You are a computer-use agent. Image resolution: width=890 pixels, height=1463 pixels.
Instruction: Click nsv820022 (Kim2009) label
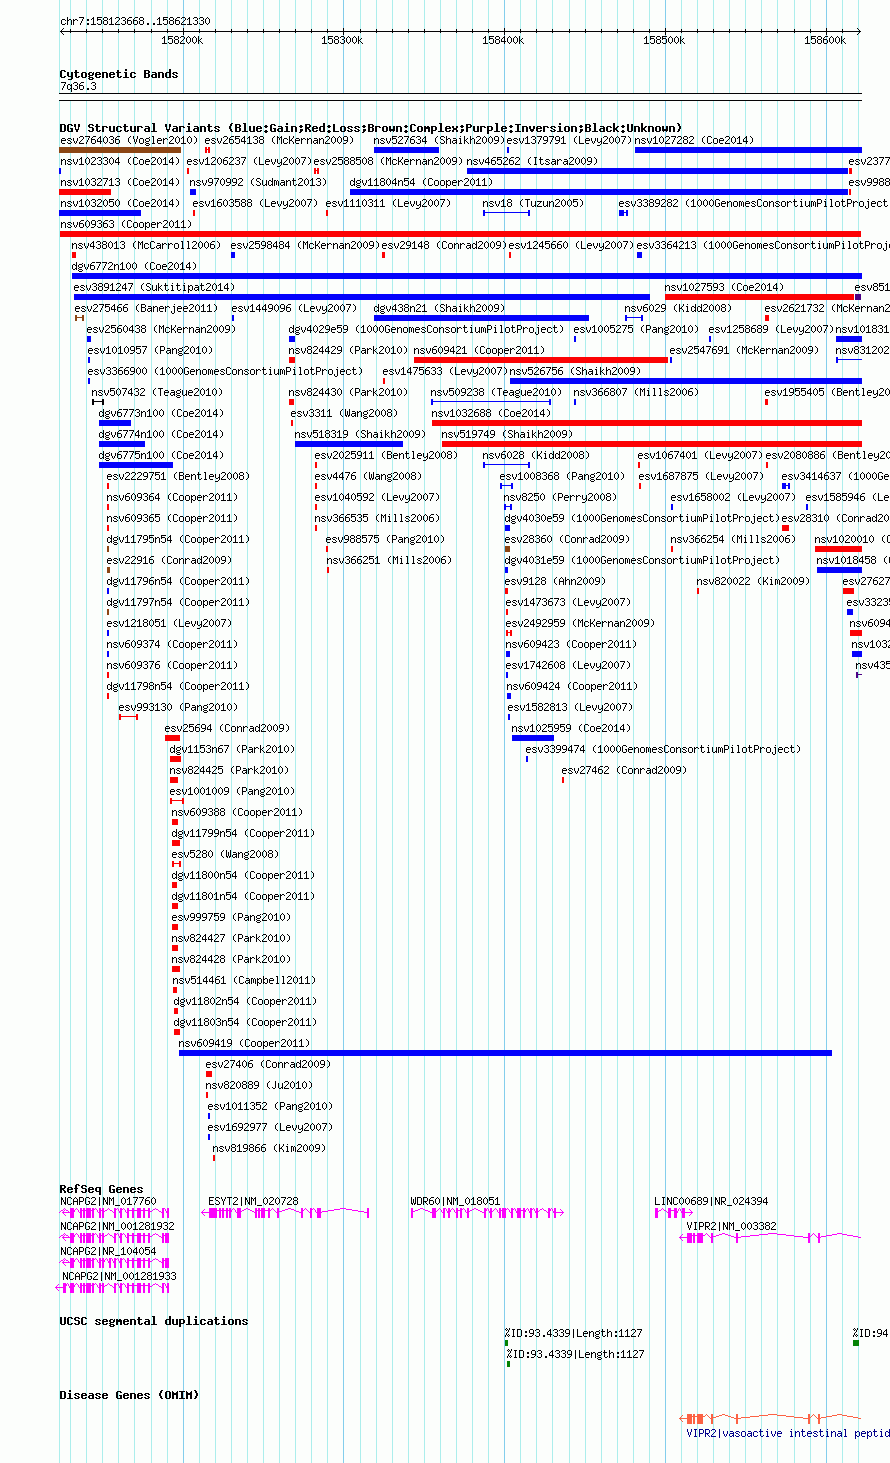pos(753,581)
